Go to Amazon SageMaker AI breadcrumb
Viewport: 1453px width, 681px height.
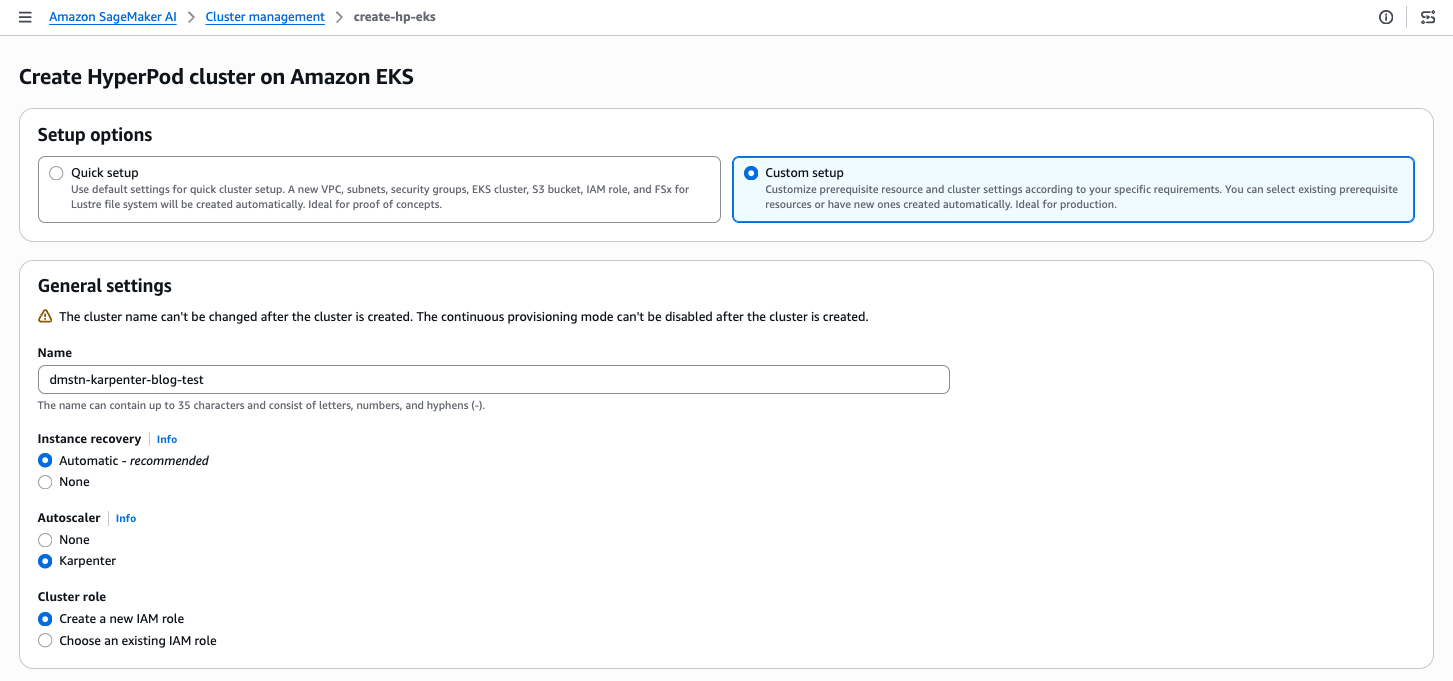(x=113, y=17)
